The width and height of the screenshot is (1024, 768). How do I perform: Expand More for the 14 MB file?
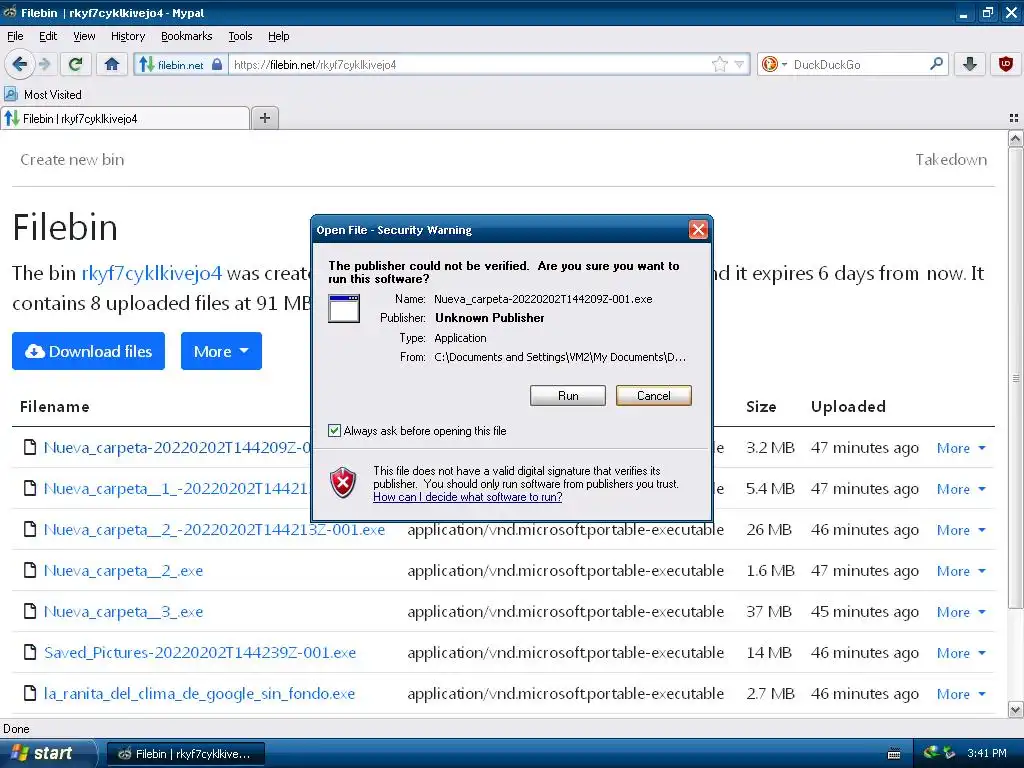(x=961, y=652)
